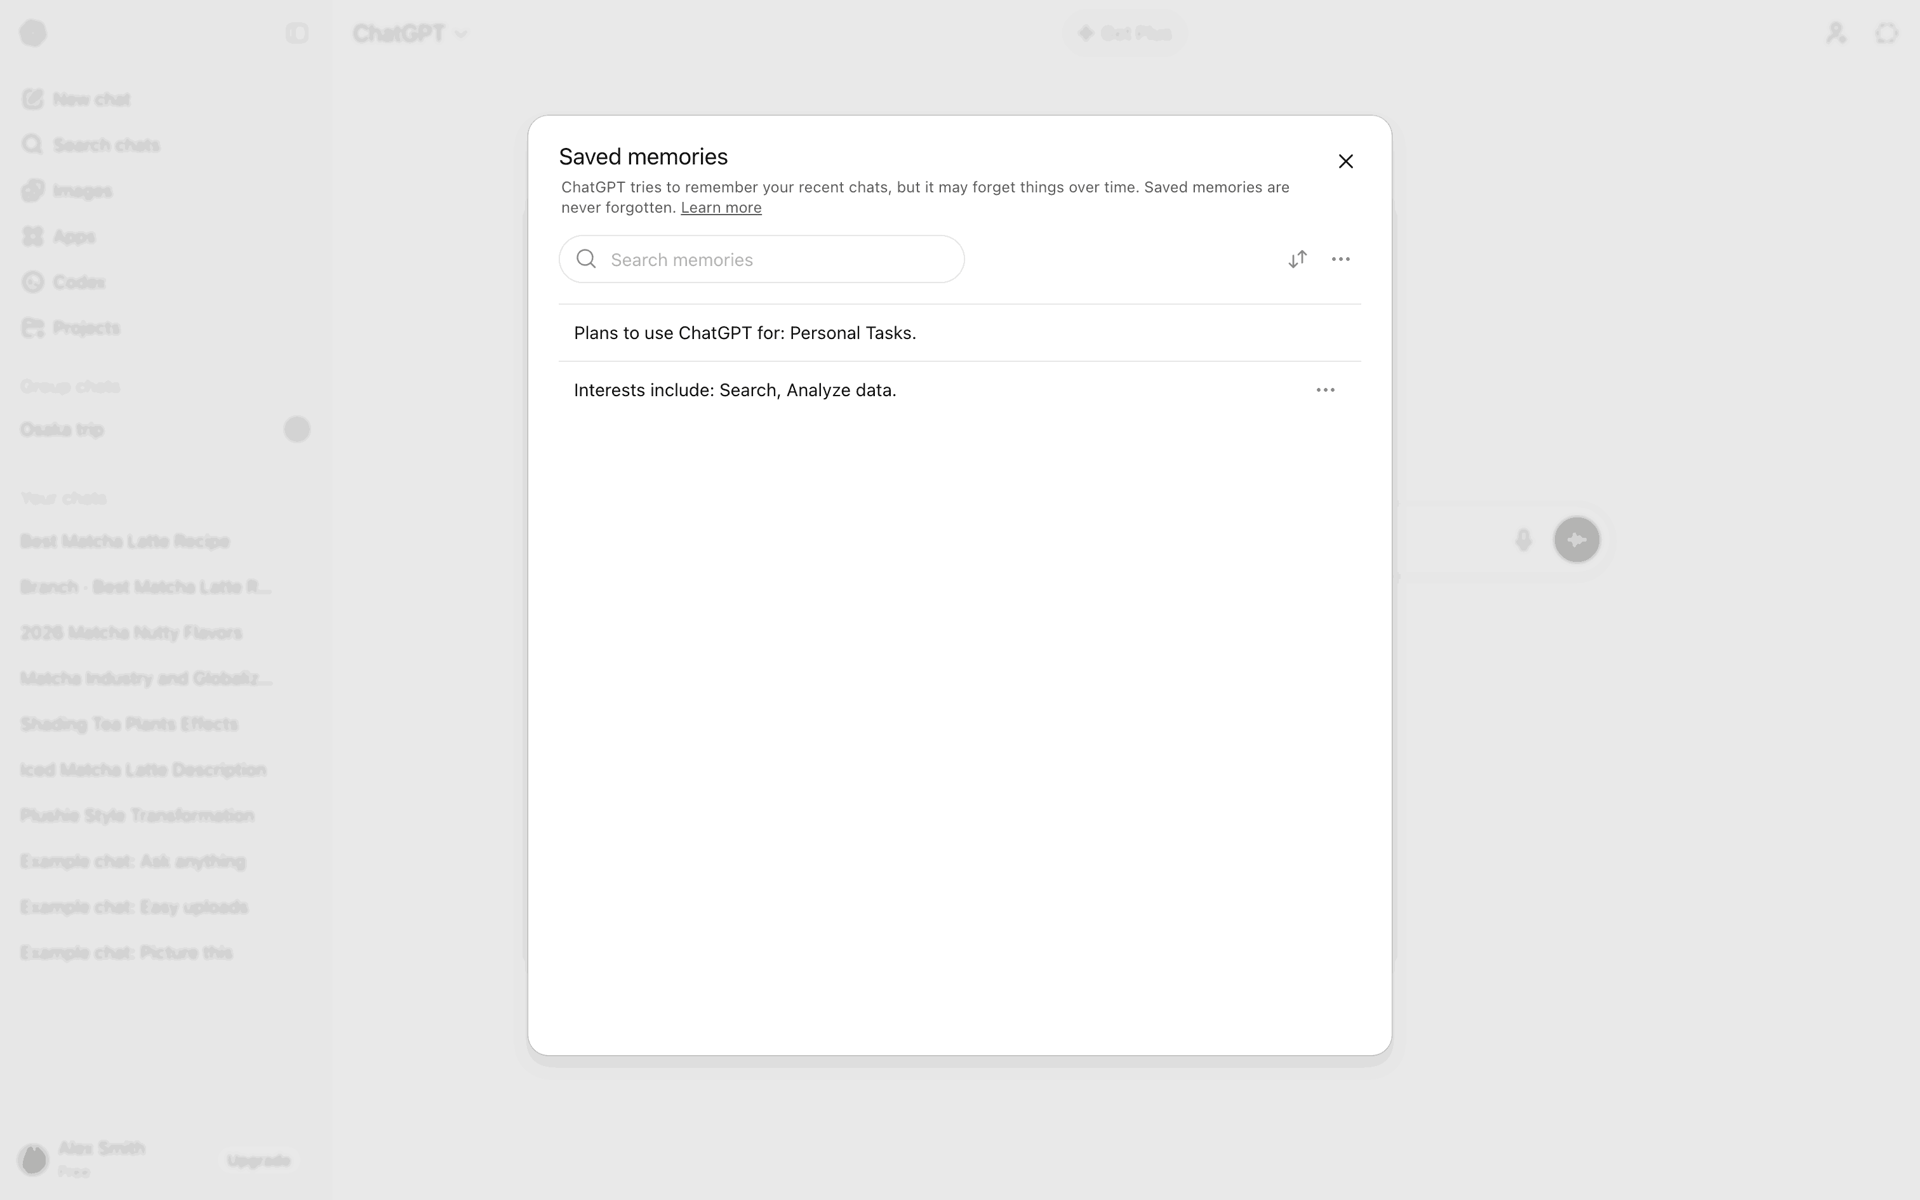Screen dimensions: 1920x1200
Task: Click the Apps grid icon
Action: [33, 237]
